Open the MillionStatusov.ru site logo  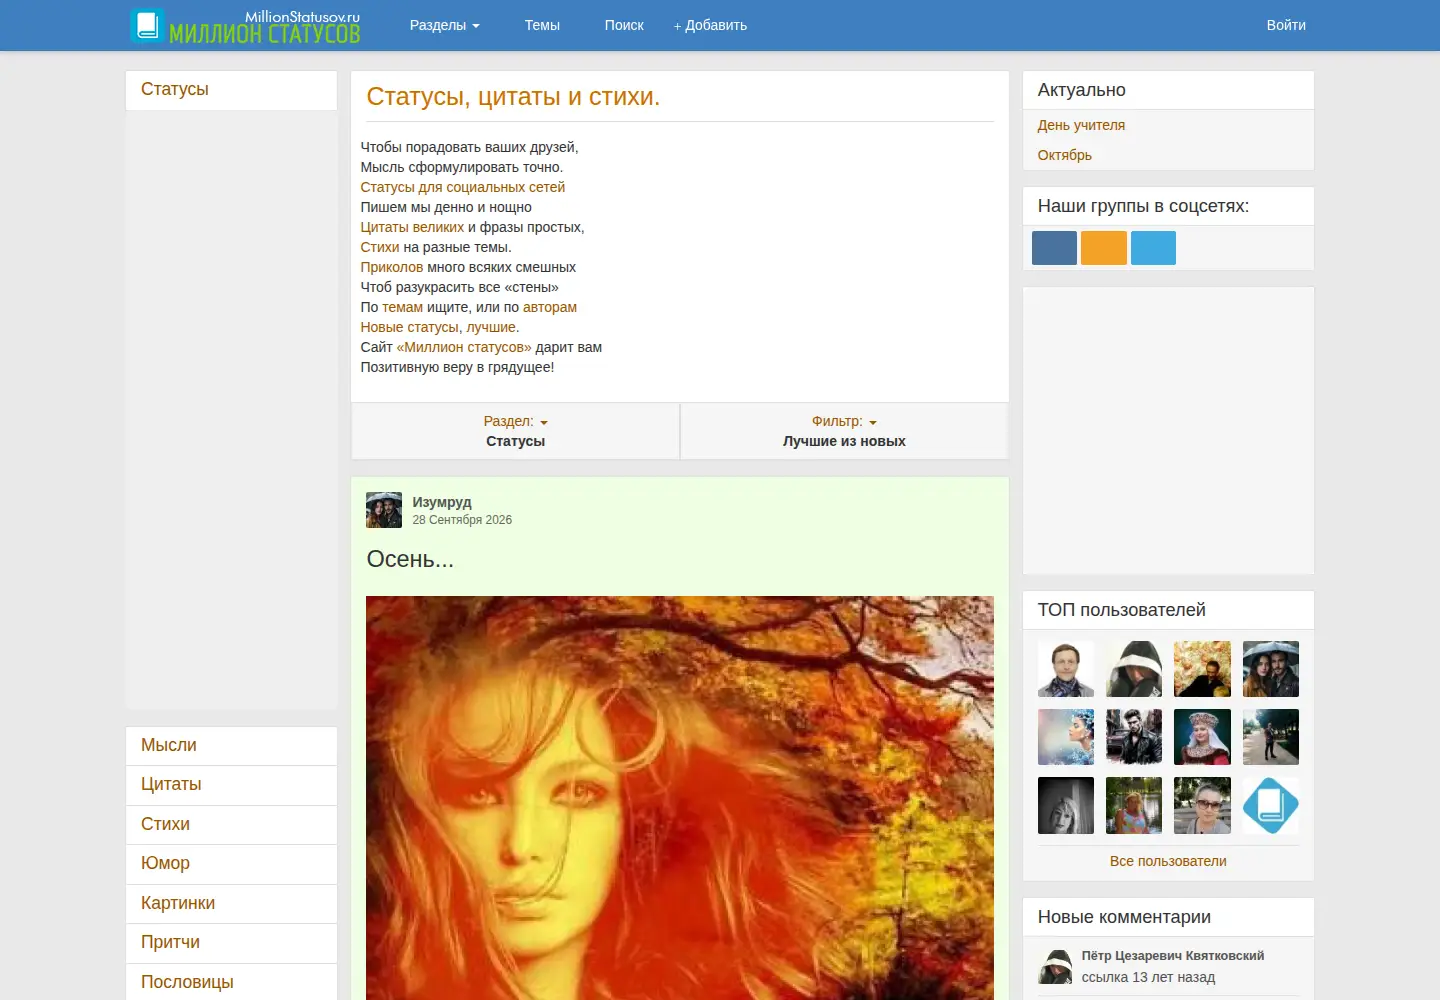pyautogui.click(x=246, y=26)
